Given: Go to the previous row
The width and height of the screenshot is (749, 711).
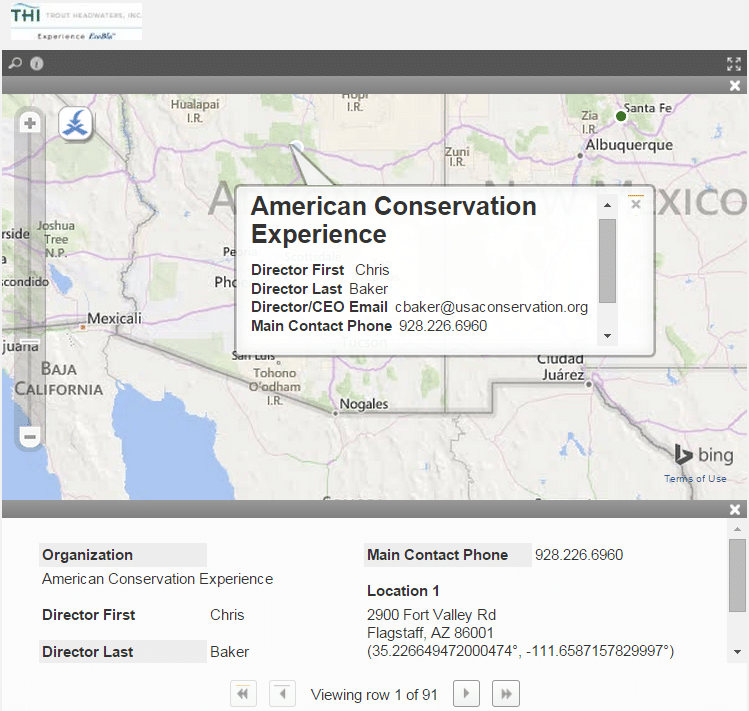Looking at the screenshot, I should [283, 694].
